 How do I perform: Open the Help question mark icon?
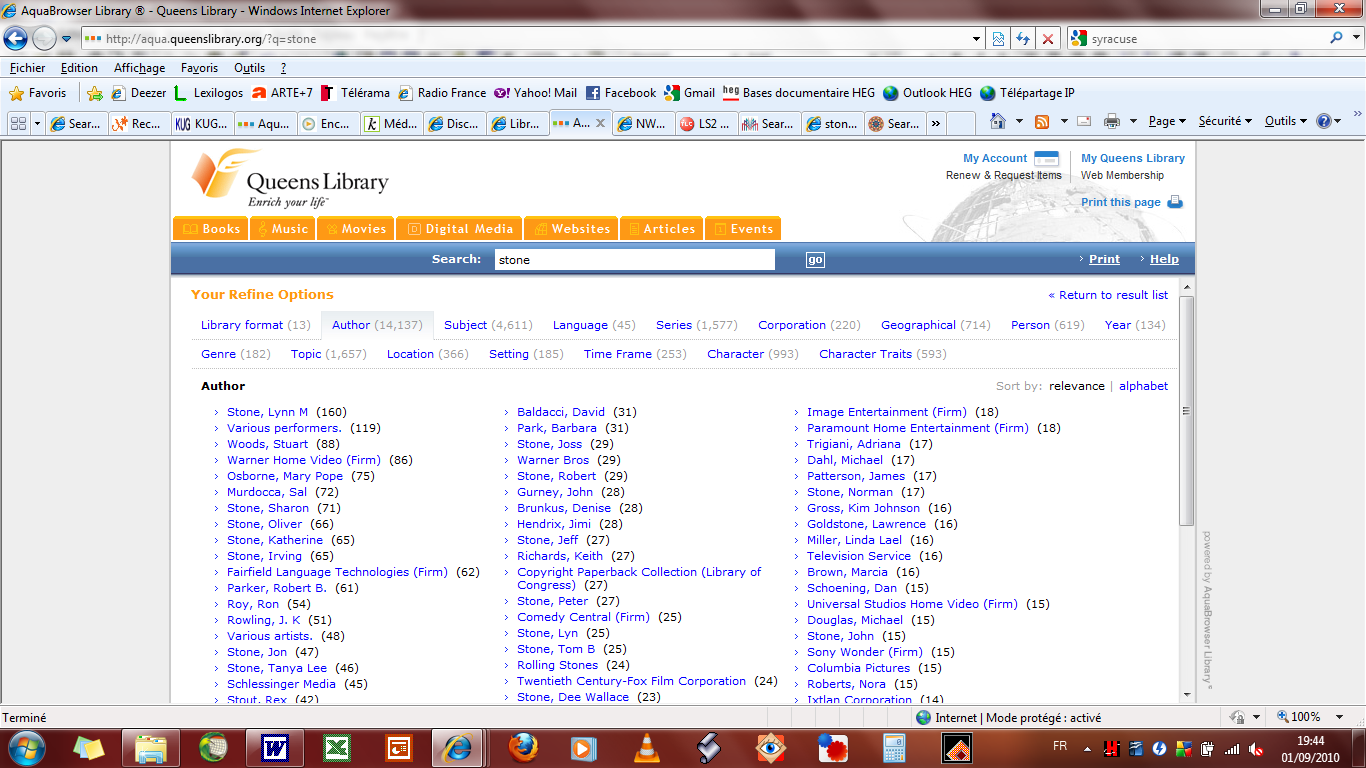pos(1324,121)
